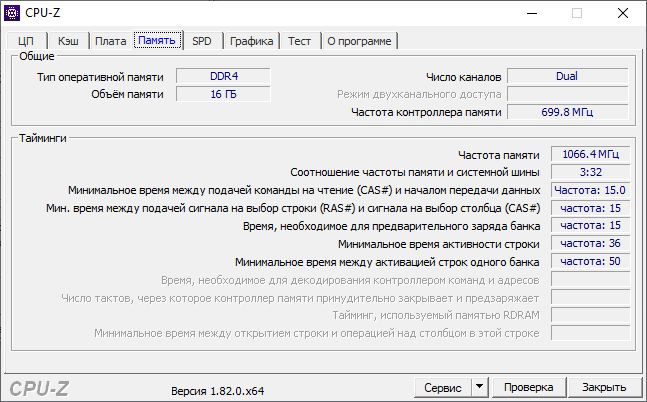This screenshot has width=647, height=402.
Task: Click the Тайминг, используемый памятью RDRAM label
Action: tap(436, 315)
